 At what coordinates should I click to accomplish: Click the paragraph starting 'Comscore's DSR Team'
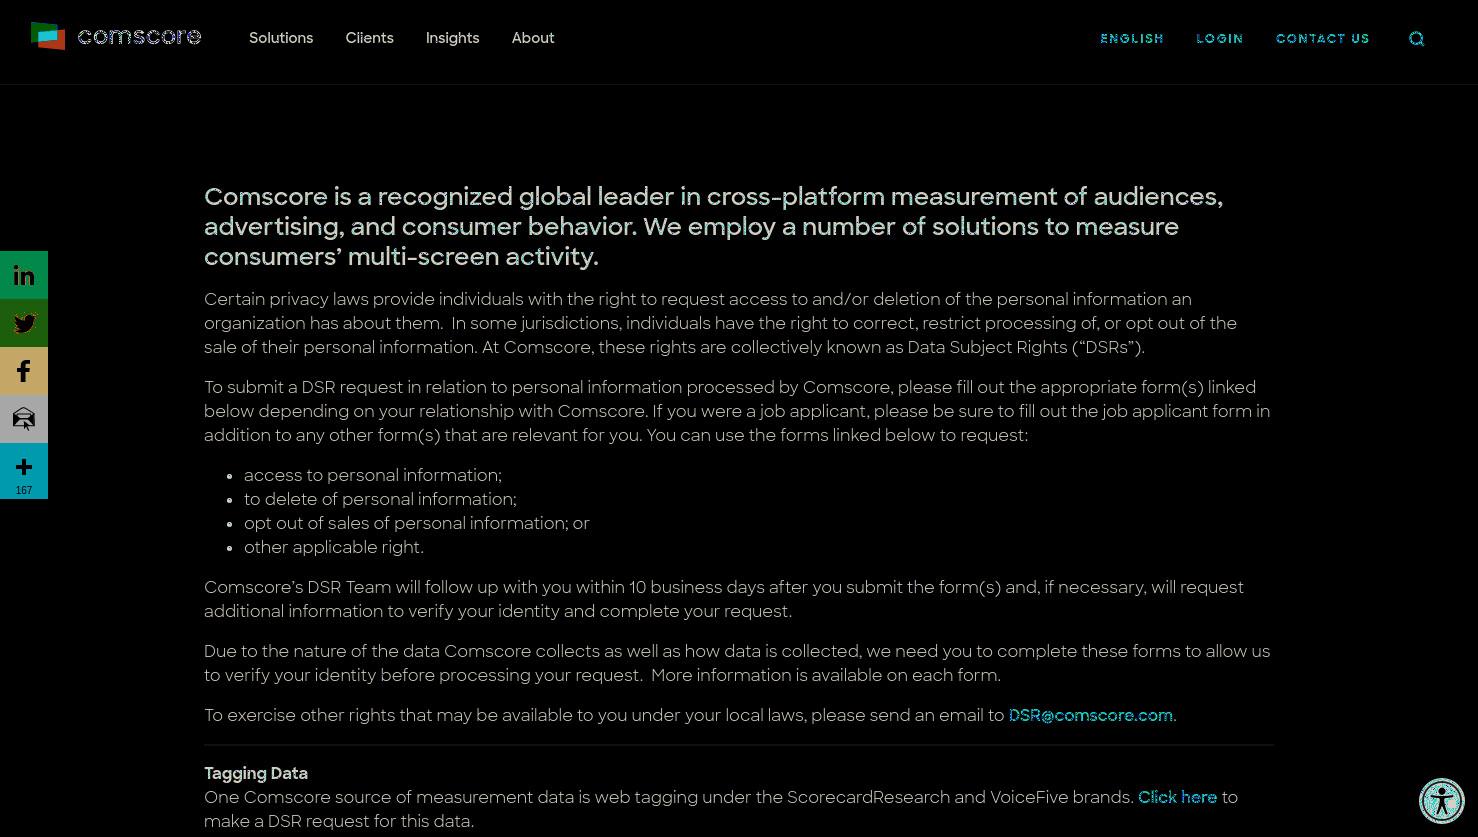(x=724, y=599)
